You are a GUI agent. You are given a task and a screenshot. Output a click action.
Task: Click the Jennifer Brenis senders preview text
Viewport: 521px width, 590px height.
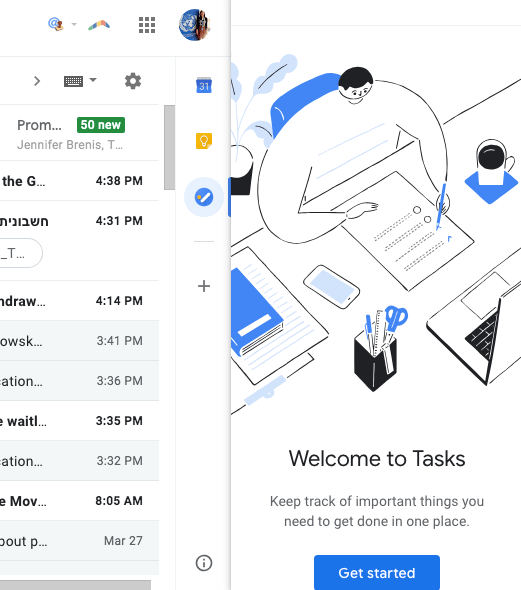(70, 145)
